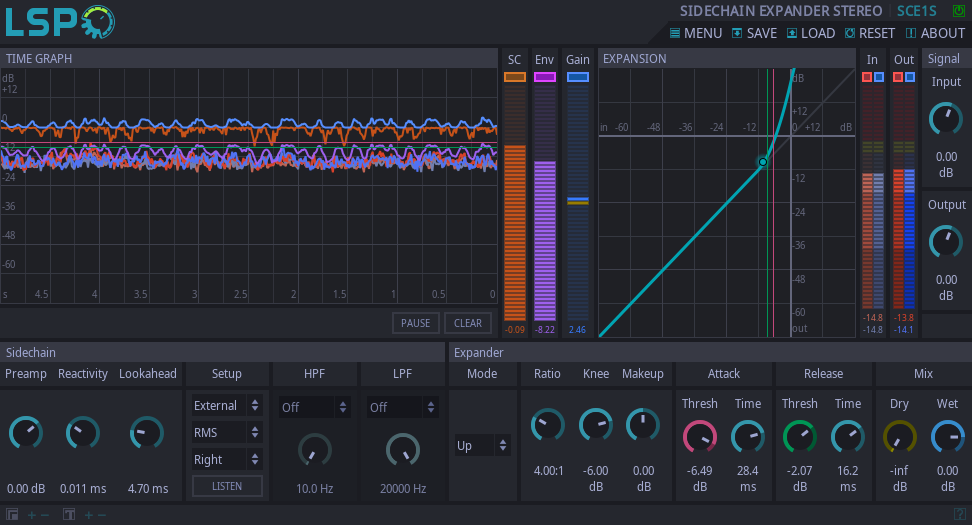Click the Signal Input gain knob

click(946, 119)
